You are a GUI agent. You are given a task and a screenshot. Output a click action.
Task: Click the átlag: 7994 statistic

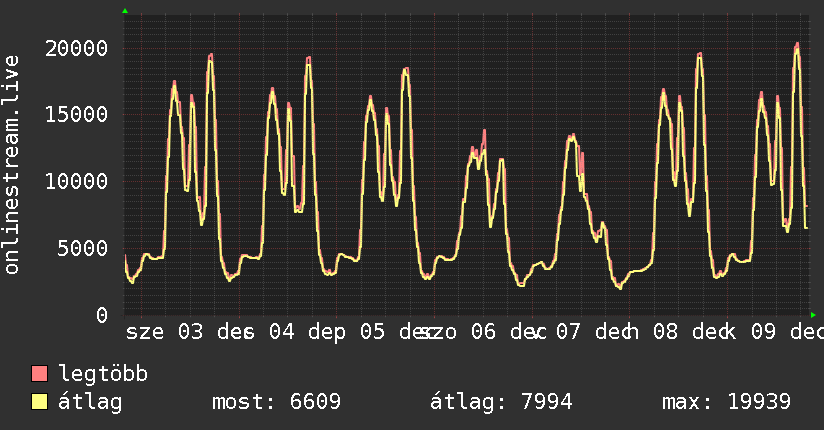click(x=501, y=402)
